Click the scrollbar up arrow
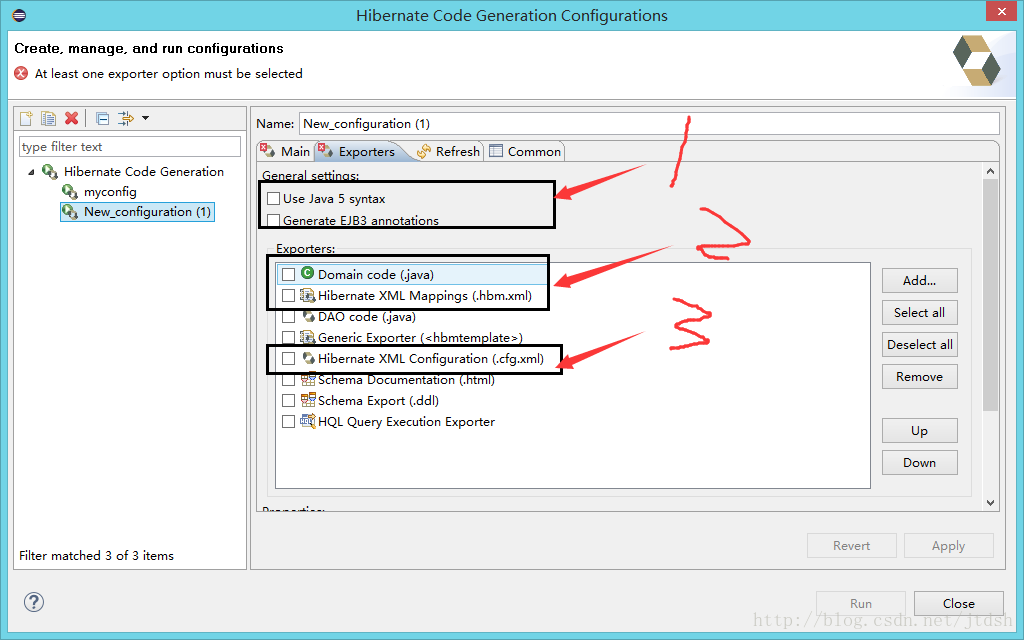This screenshot has height=640, width=1024. click(990, 171)
